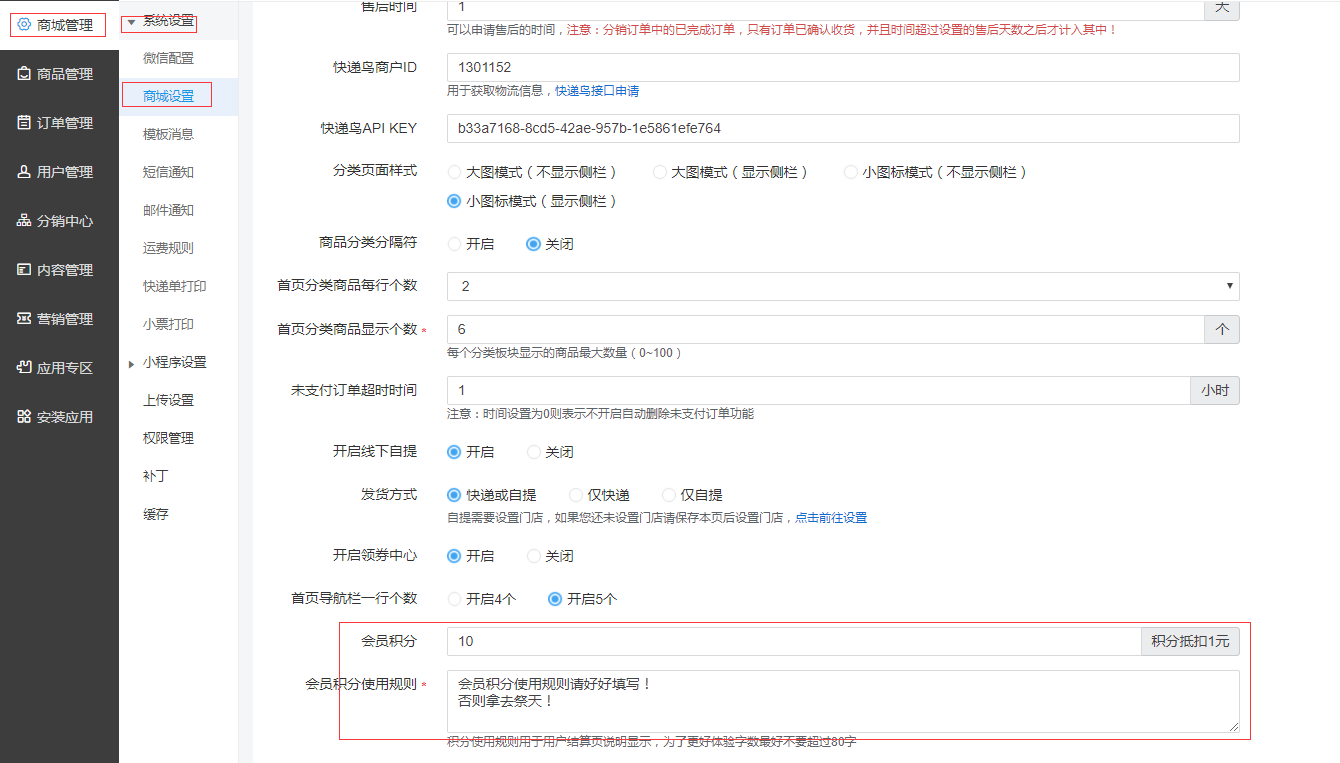Click the 用户管理 person icon
The image size is (1340, 763).
[24, 172]
